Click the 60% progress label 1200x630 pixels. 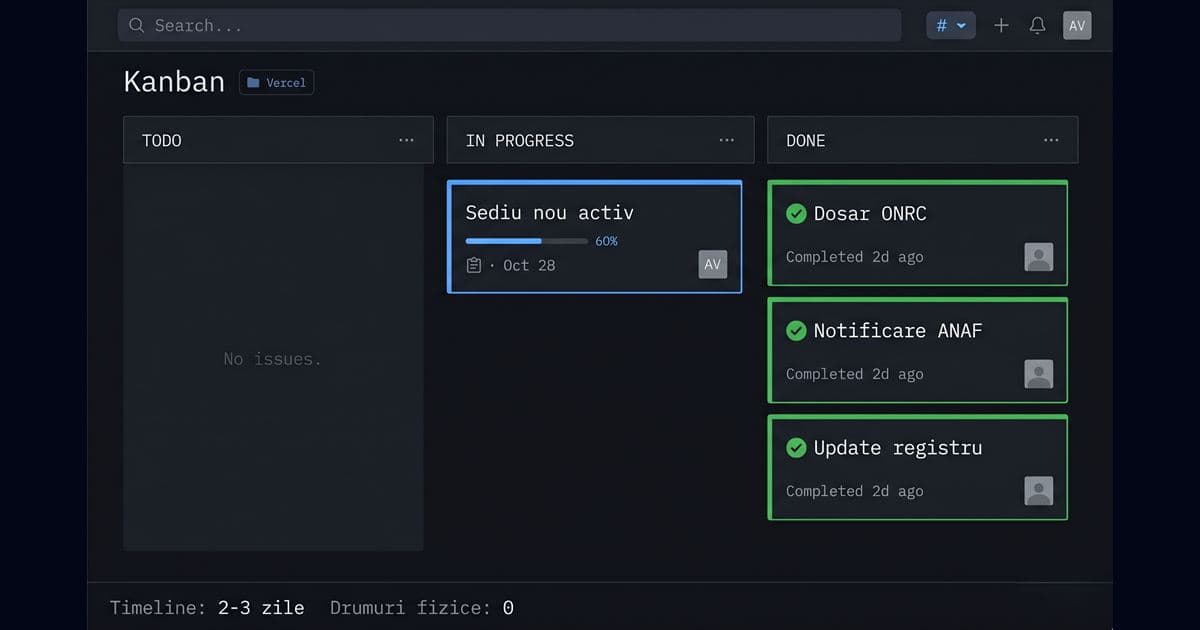tap(606, 241)
